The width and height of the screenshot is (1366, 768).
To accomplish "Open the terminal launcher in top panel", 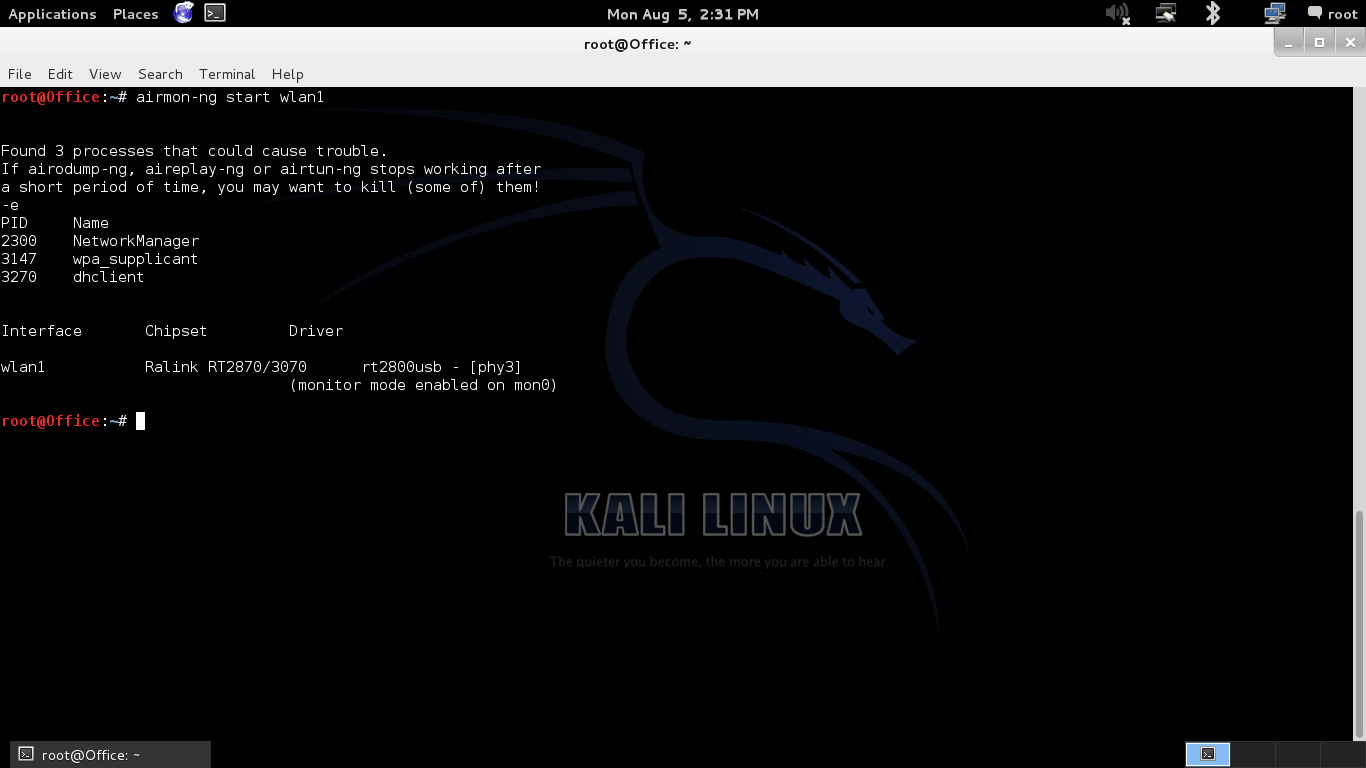I will click(x=215, y=13).
